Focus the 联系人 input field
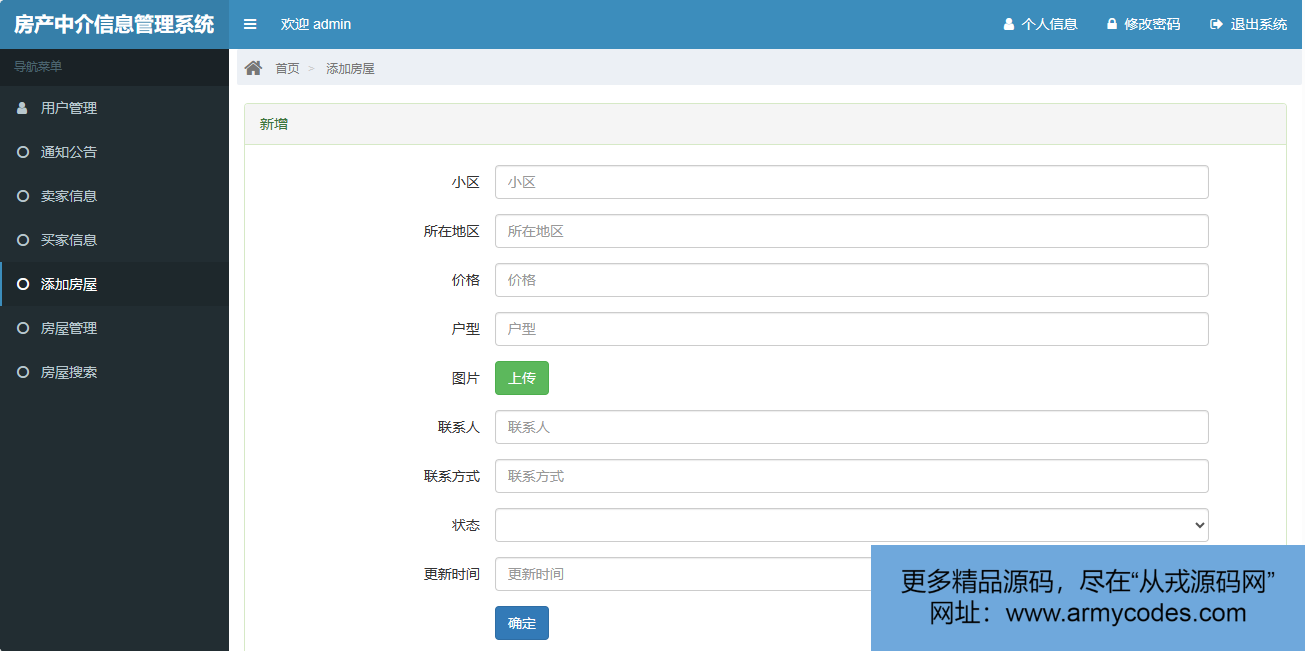This screenshot has width=1305, height=651. (x=852, y=427)
